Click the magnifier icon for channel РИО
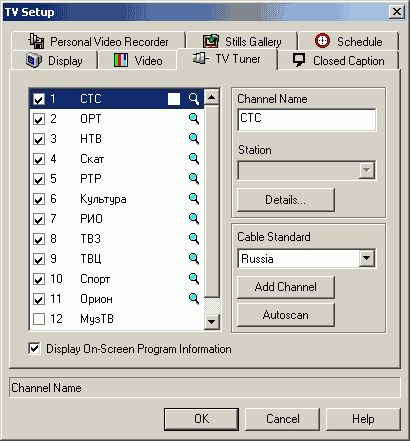Viewport: 410px width, 441px height. click(194, 219)
